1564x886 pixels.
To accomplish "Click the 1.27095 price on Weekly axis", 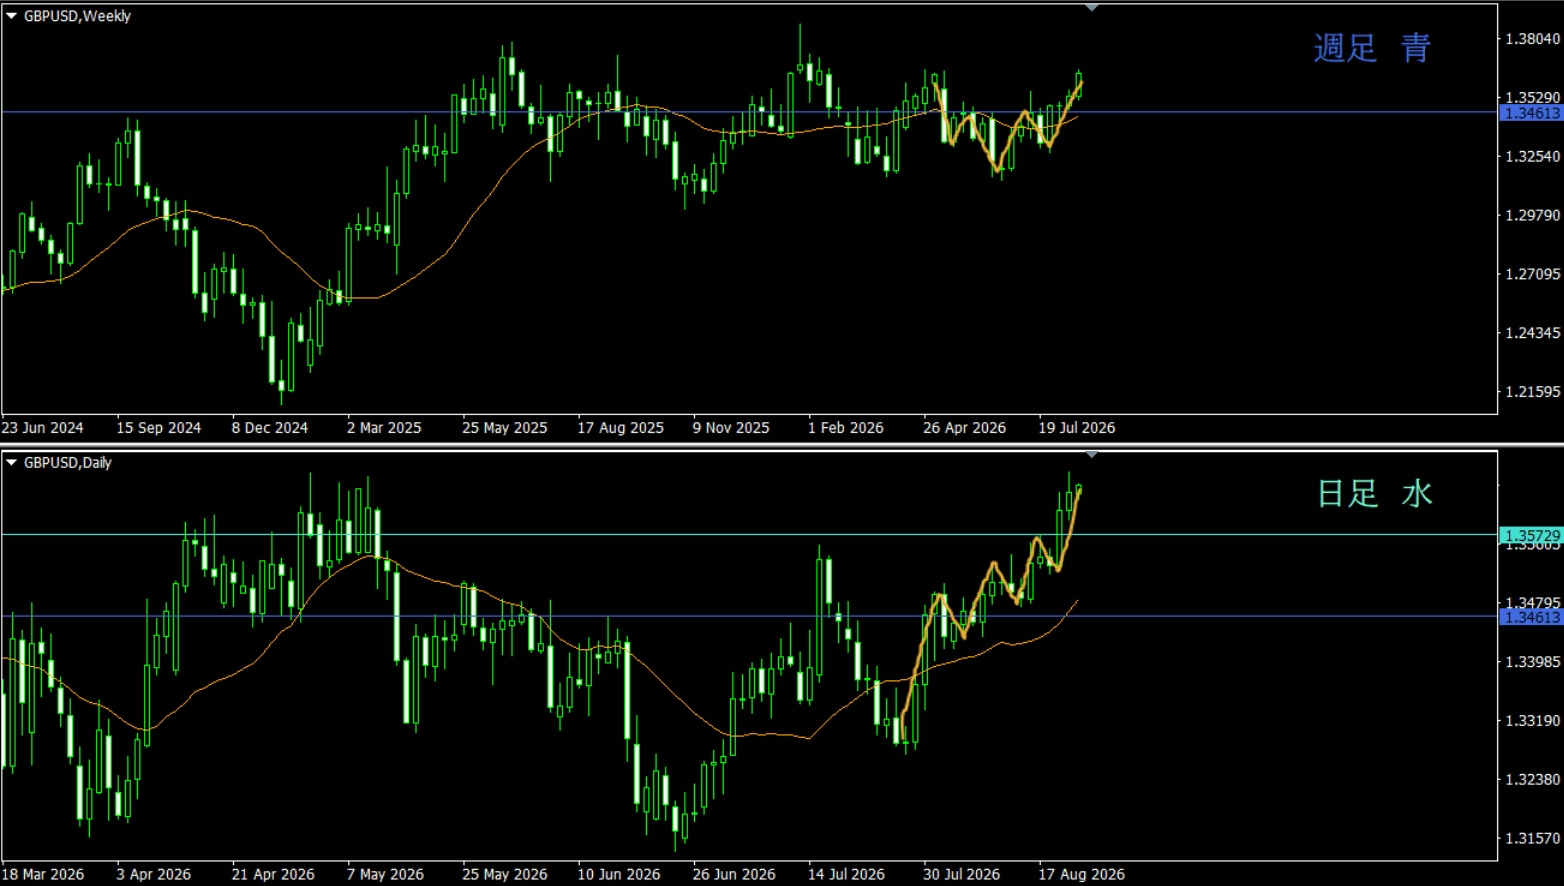I will point(1532,275).
